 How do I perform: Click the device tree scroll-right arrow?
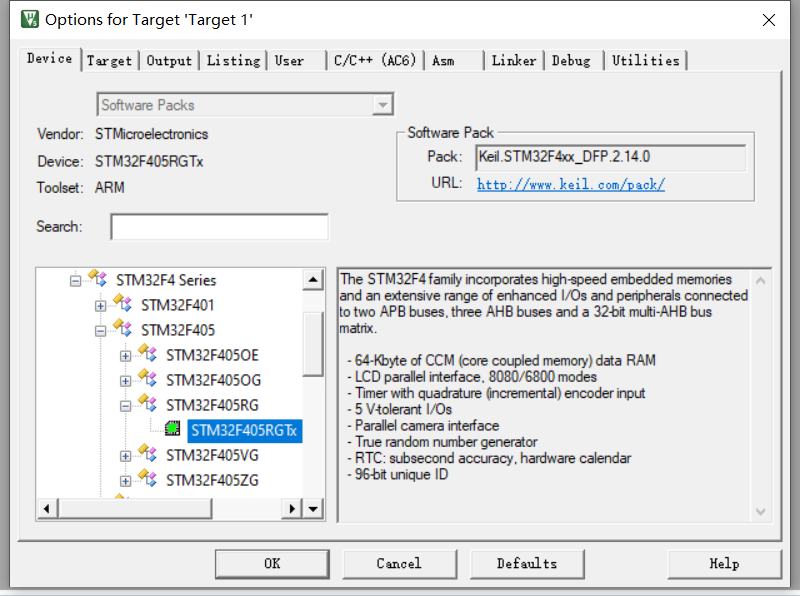click(x=292, y=509)
